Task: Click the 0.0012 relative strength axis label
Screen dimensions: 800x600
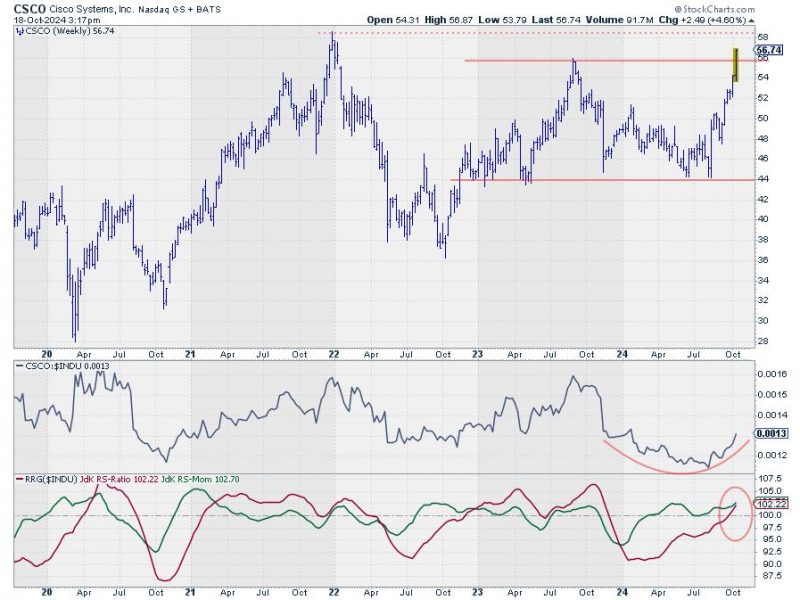Action: (x=771, y=455)
